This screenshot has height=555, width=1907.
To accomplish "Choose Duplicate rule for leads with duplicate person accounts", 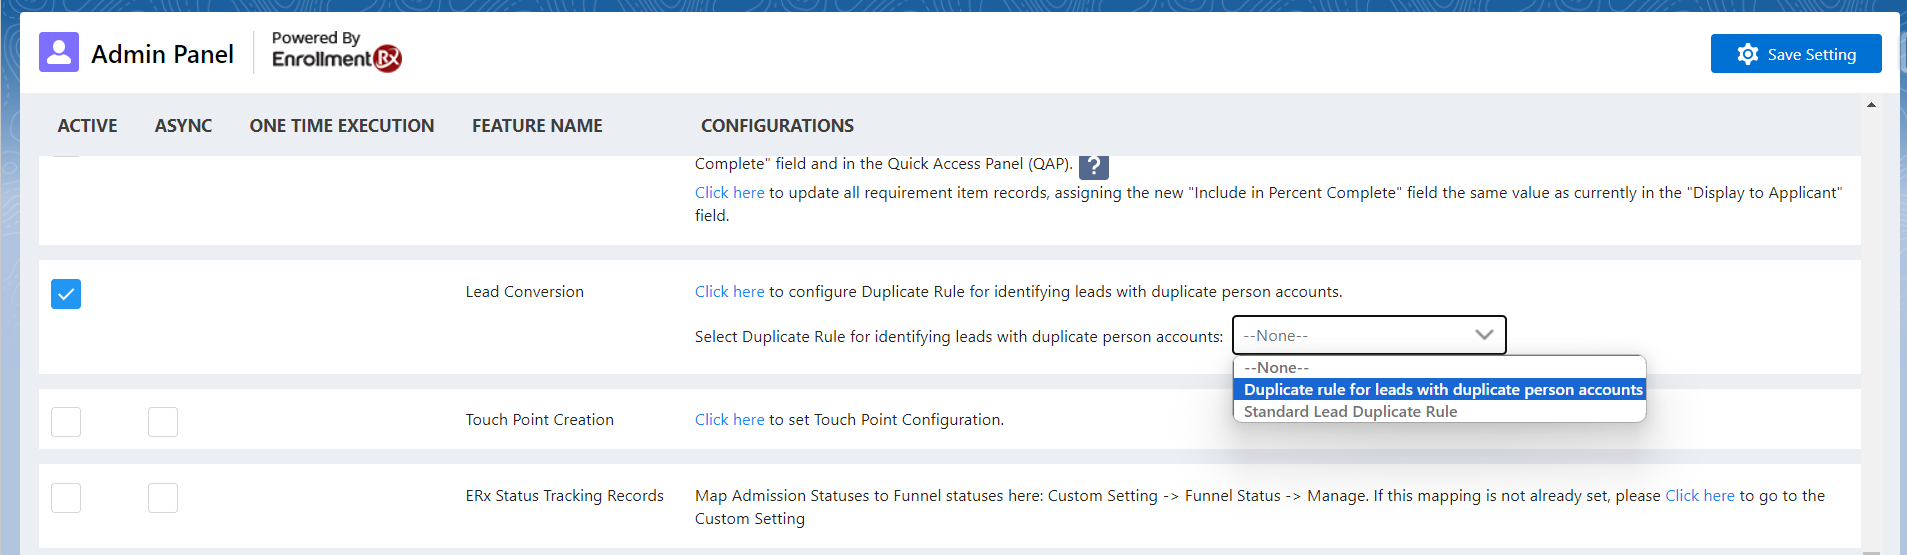I will 1442,390.
